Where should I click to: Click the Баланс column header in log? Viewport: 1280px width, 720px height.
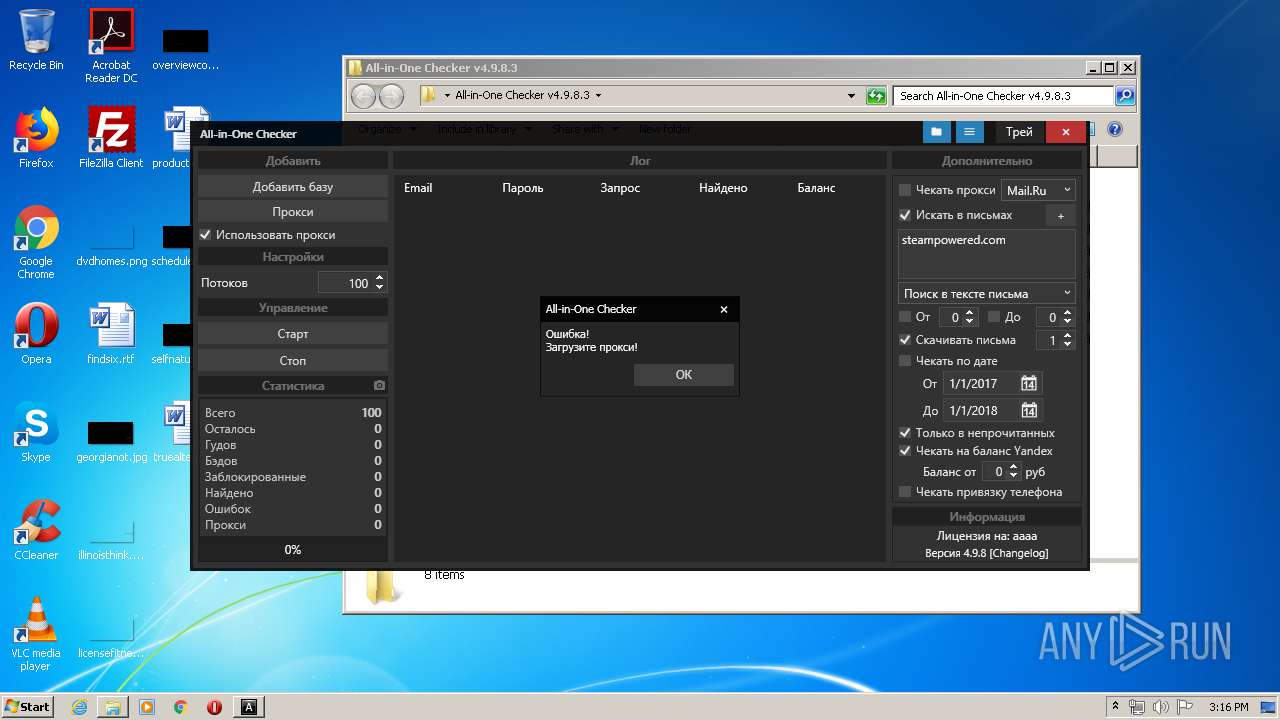coord(816,188)
